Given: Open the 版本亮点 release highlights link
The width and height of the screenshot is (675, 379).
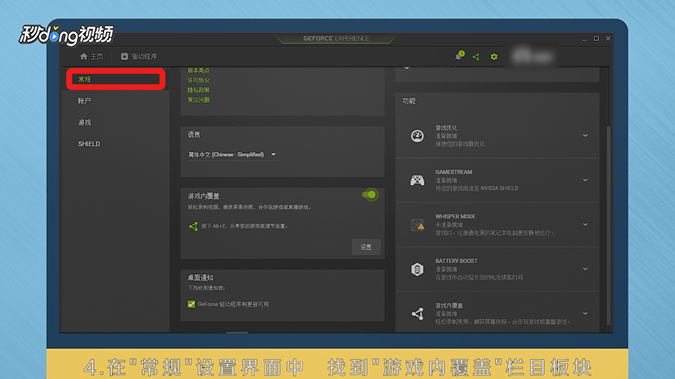Looking at the screenshot, I should 198,70.
